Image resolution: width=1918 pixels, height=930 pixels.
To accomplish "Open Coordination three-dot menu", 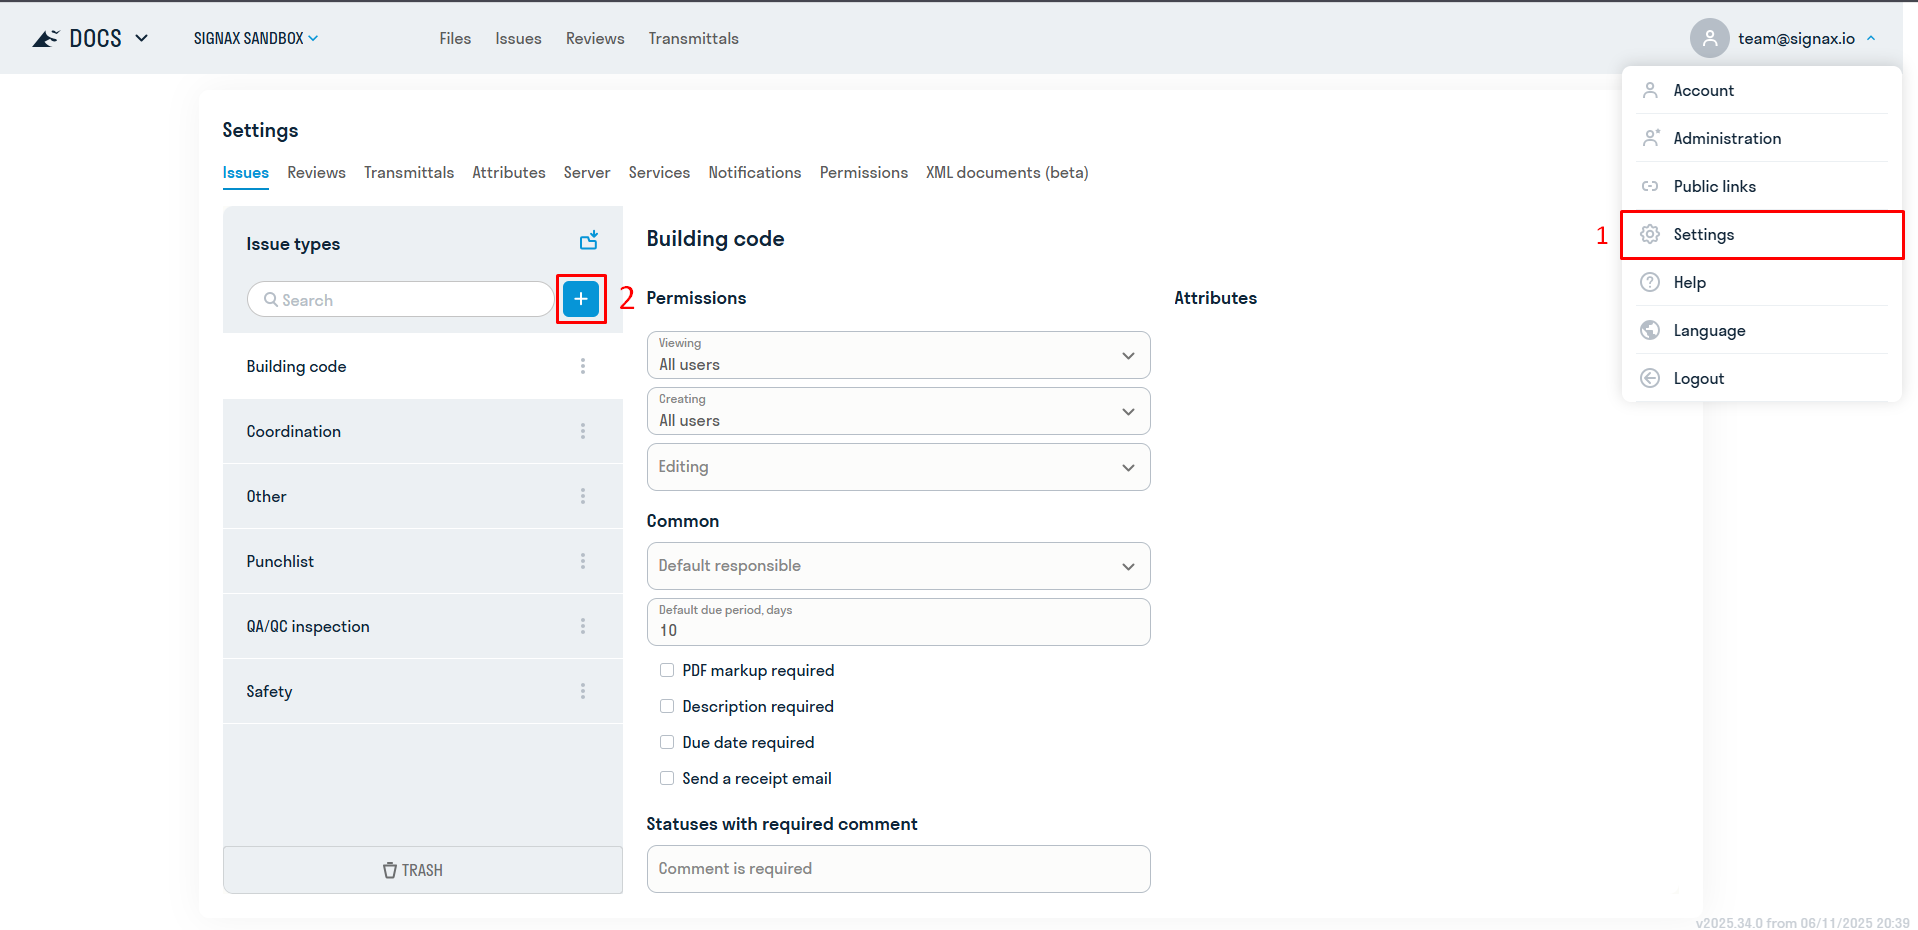I will pos(583,431).
